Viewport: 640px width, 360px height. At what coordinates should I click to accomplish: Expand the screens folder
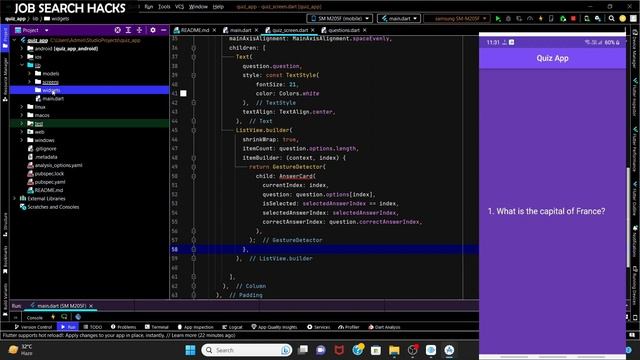[29, 82]
